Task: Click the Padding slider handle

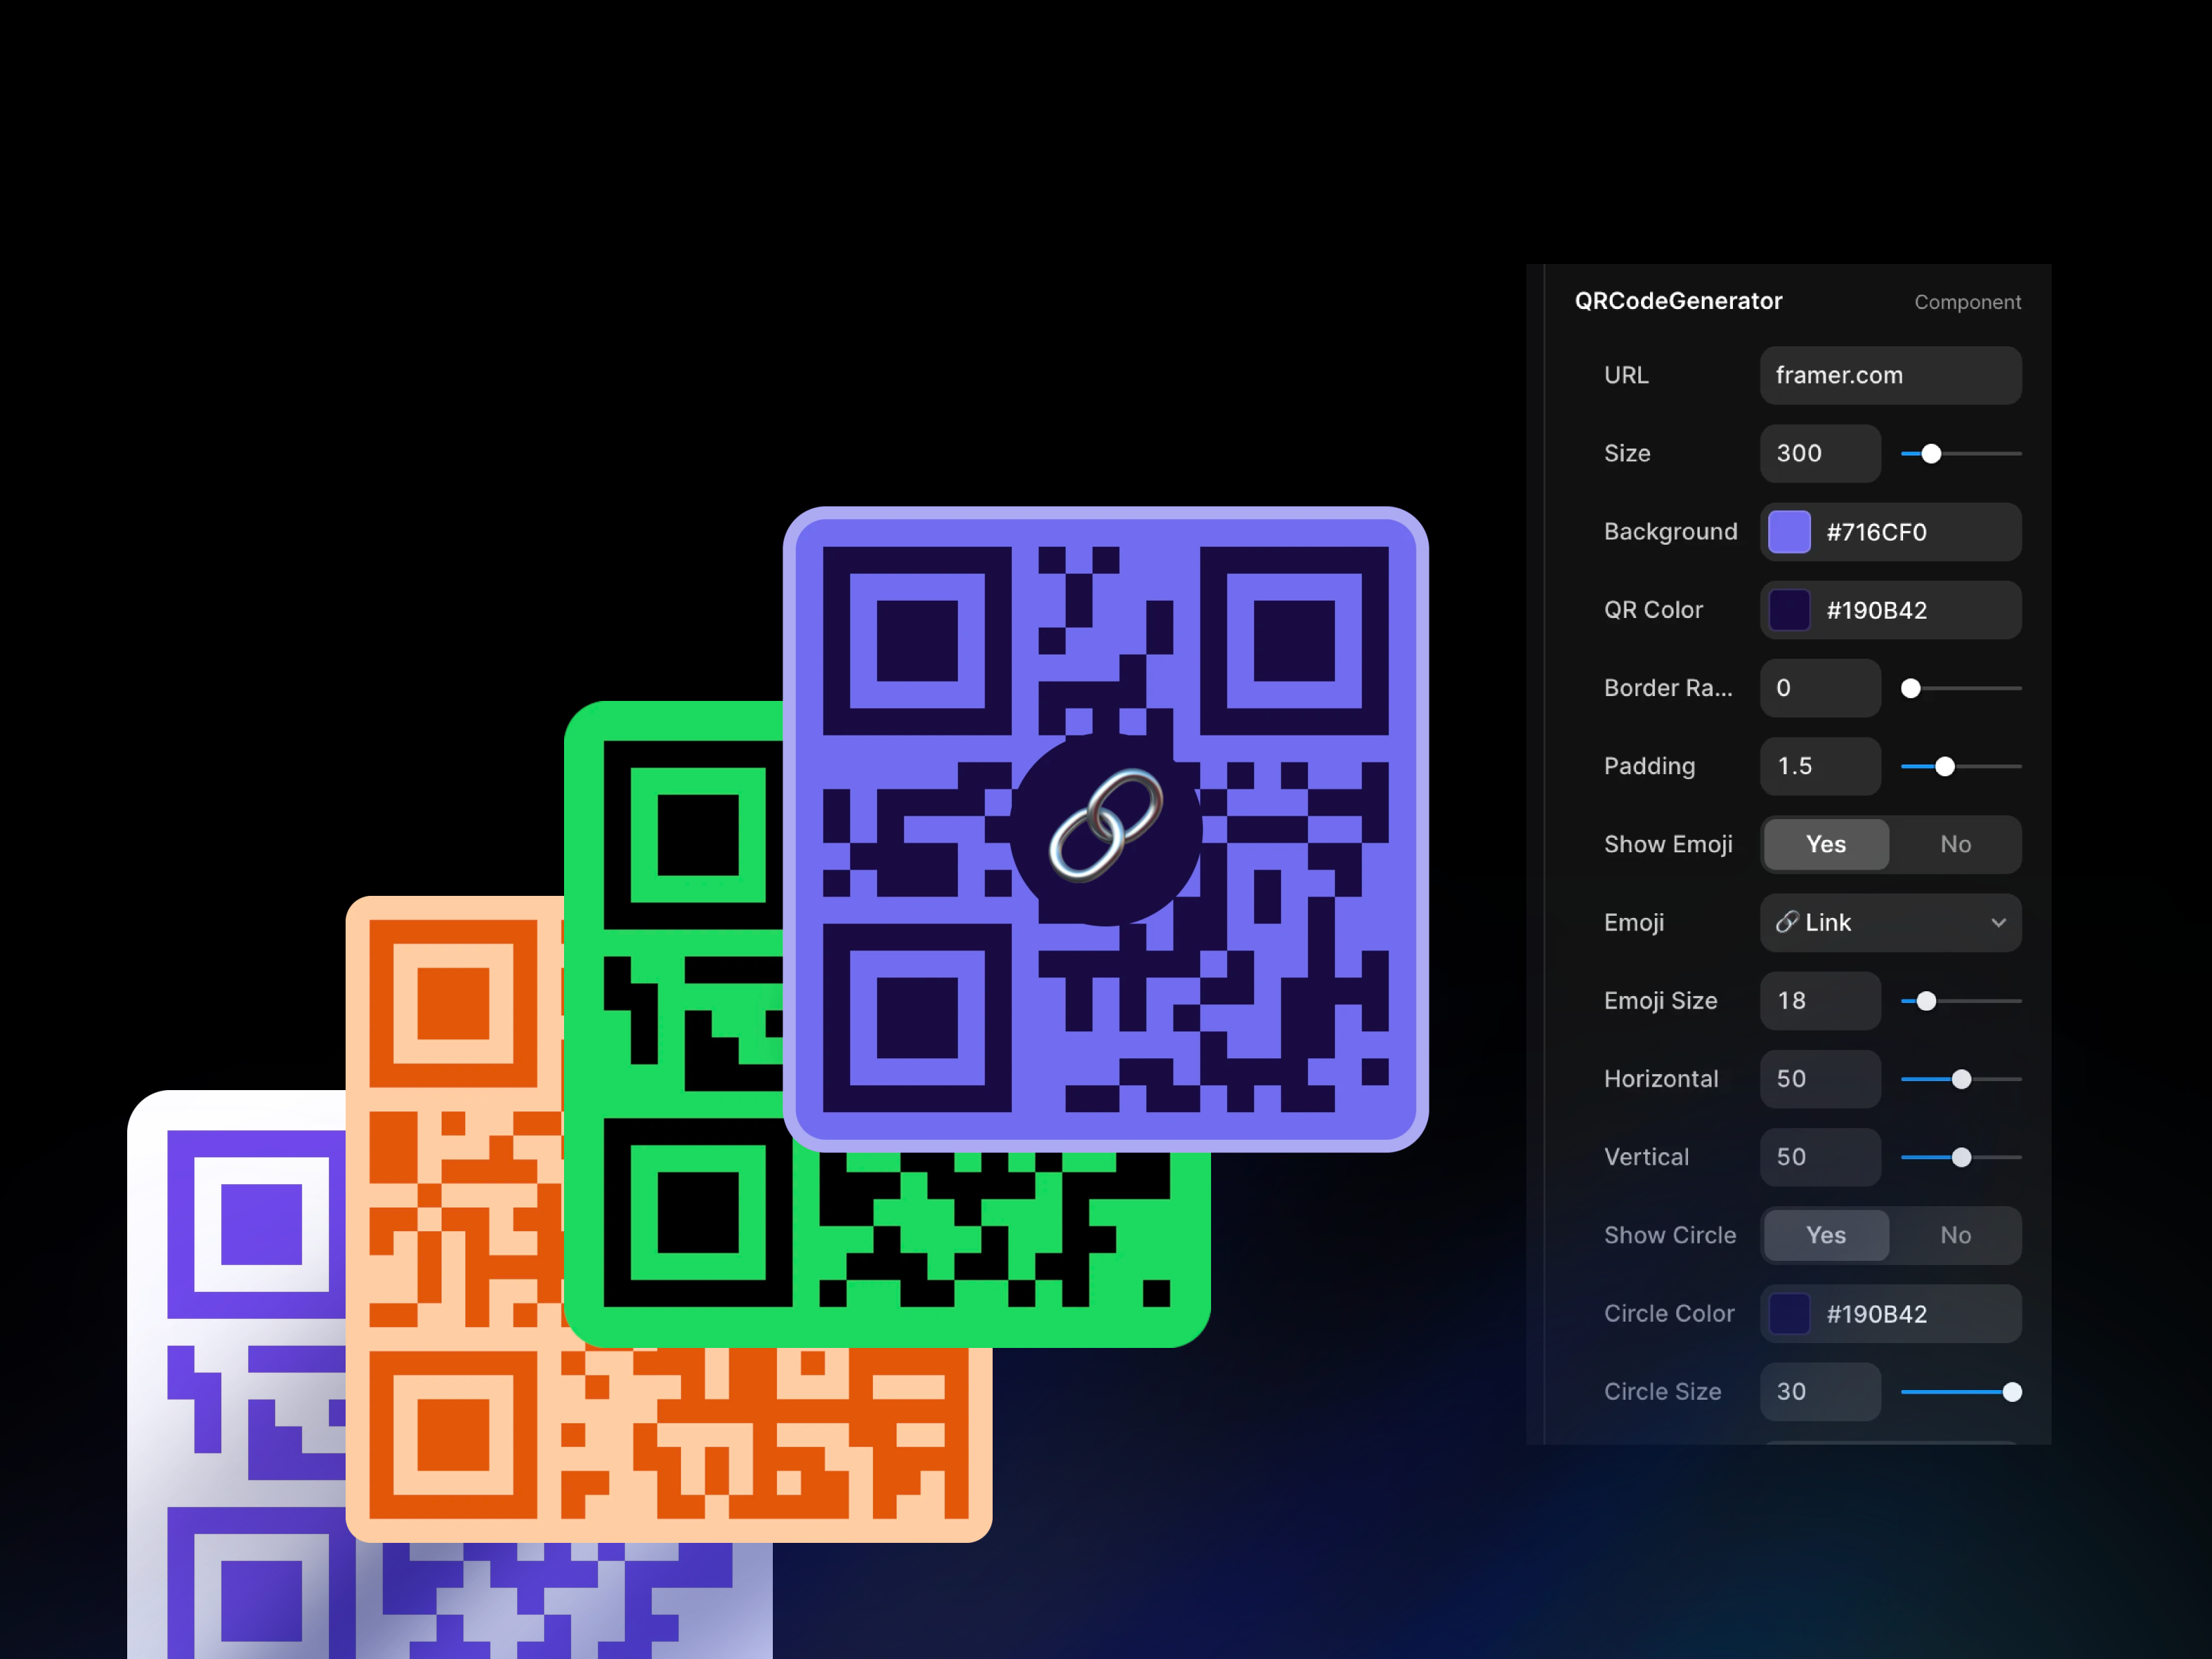Action: (1944, 767)
